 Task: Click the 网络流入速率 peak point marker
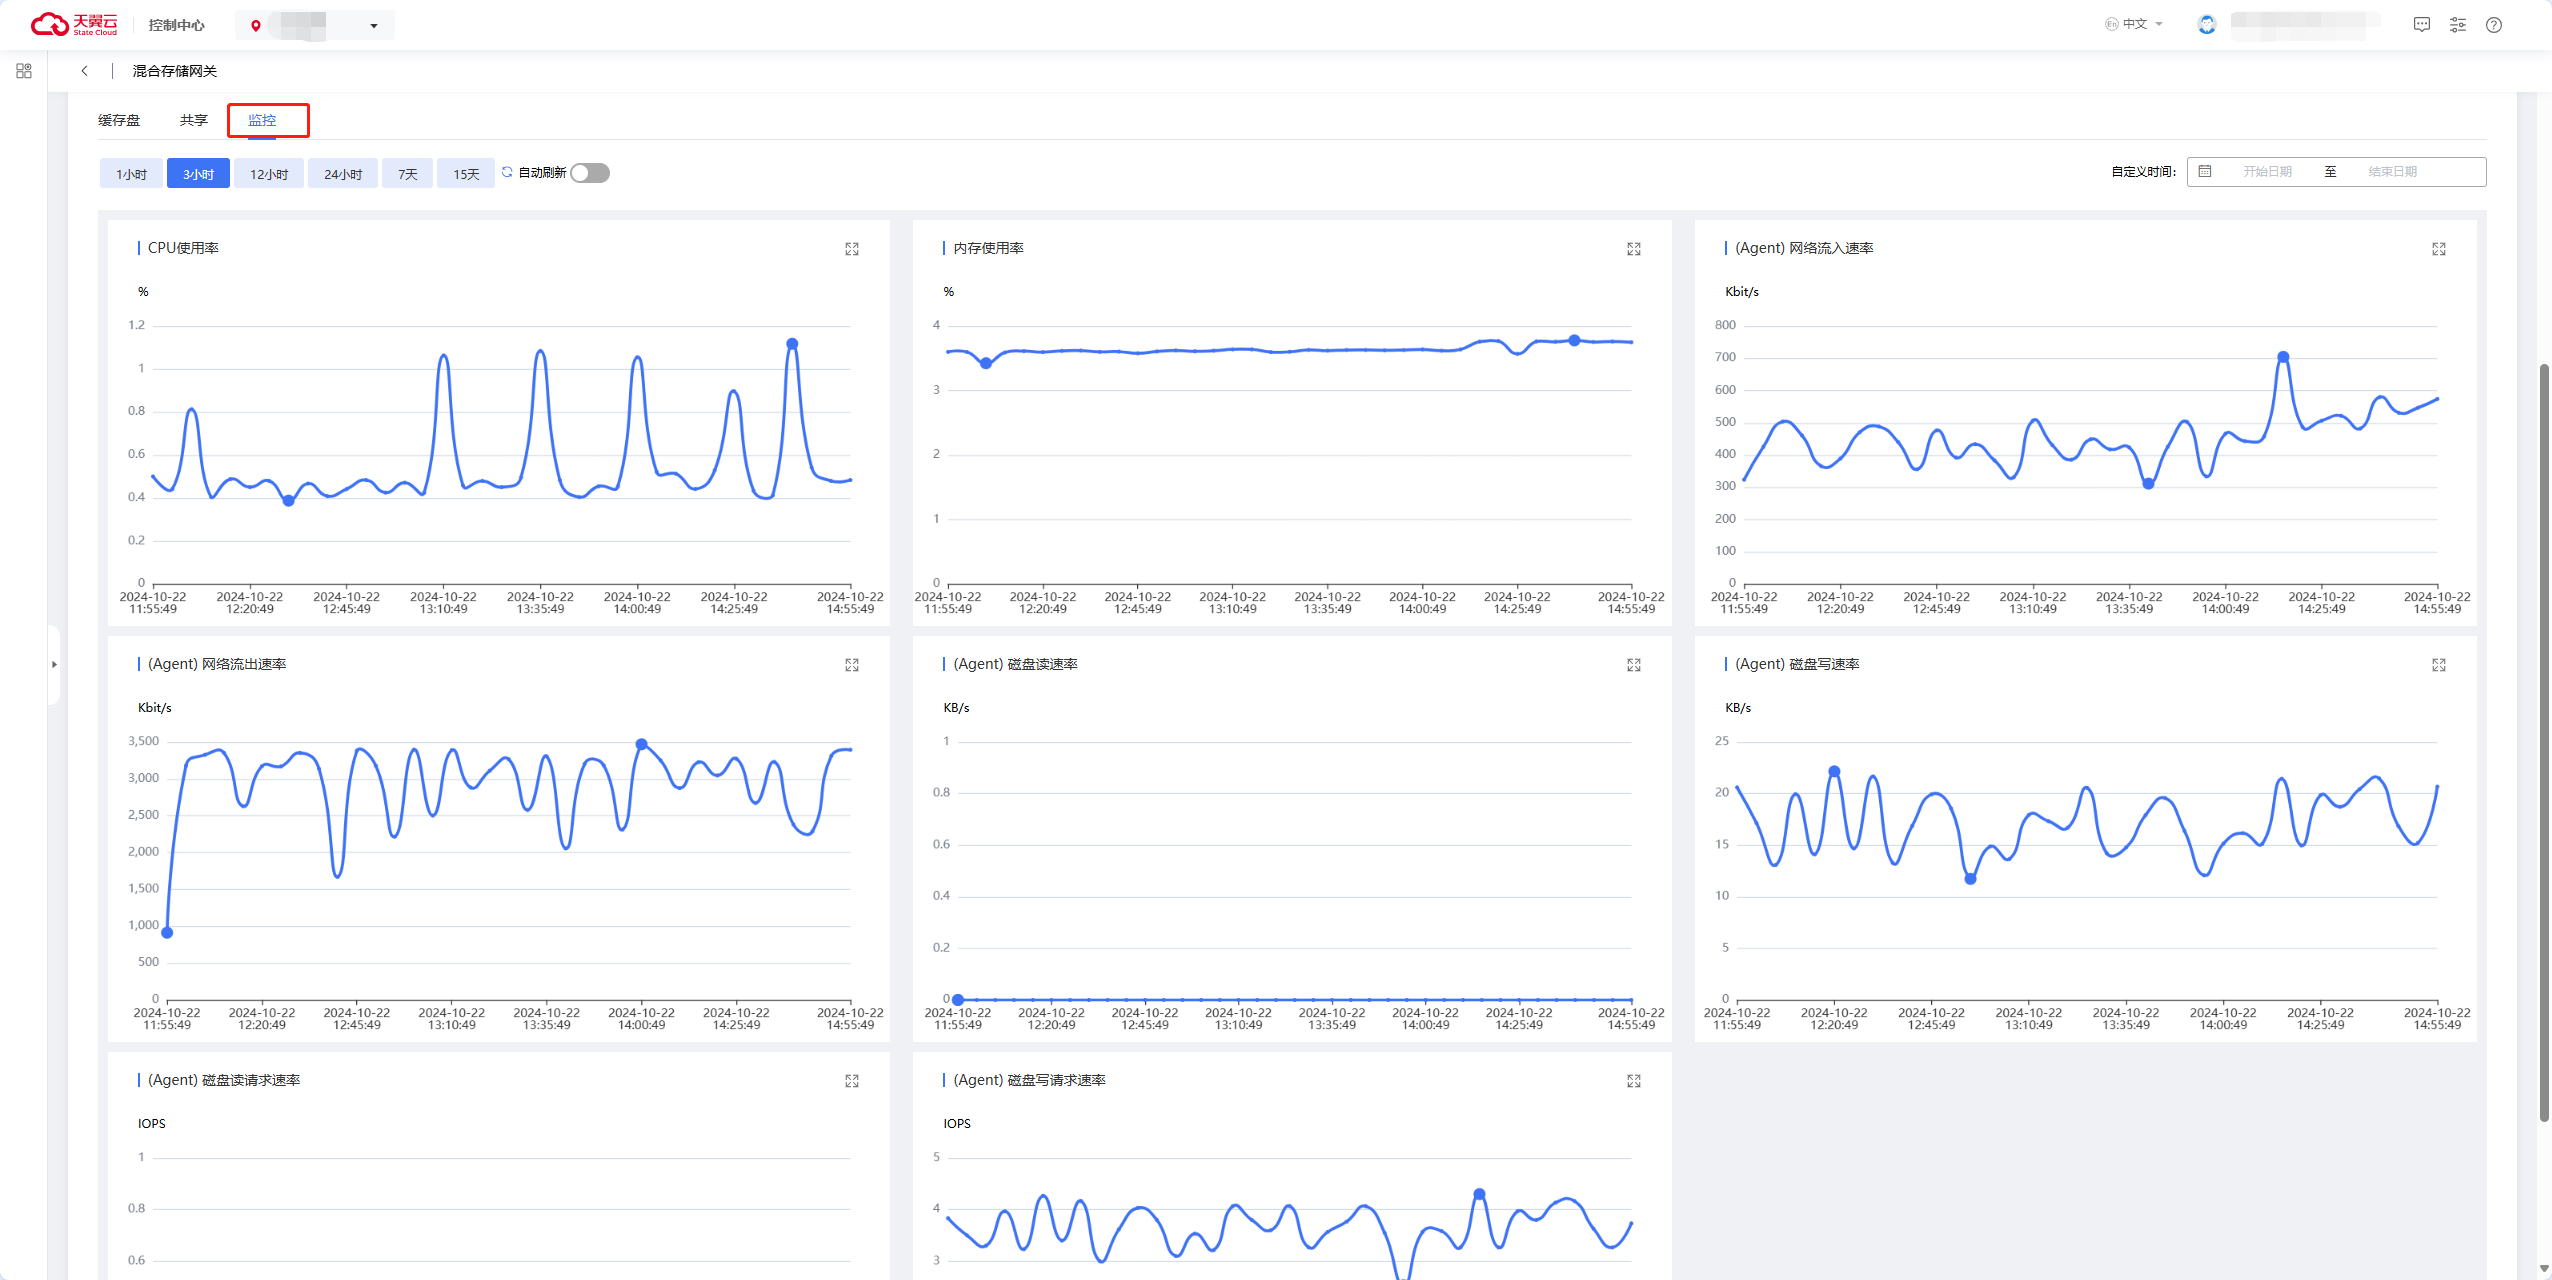pos(2283,357)
